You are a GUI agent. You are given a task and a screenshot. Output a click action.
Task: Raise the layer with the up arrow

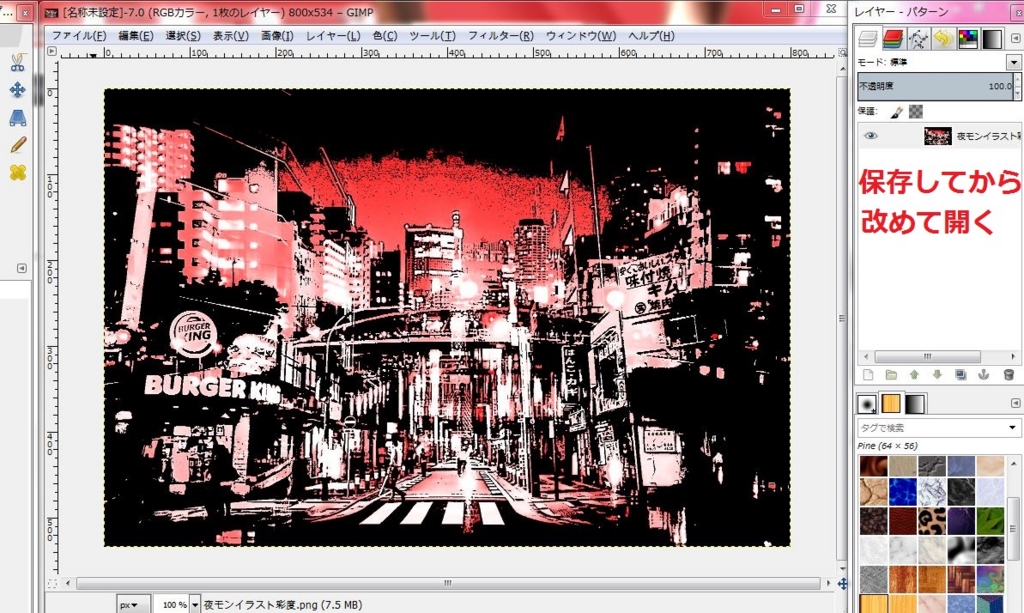click(x=914, y=375)
